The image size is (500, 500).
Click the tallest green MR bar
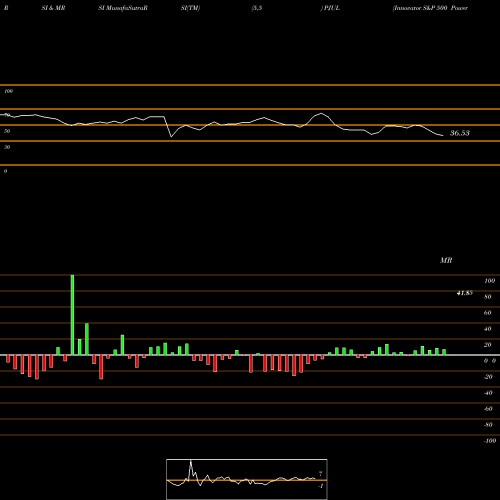pyautogui.click(x=72, y=315)
